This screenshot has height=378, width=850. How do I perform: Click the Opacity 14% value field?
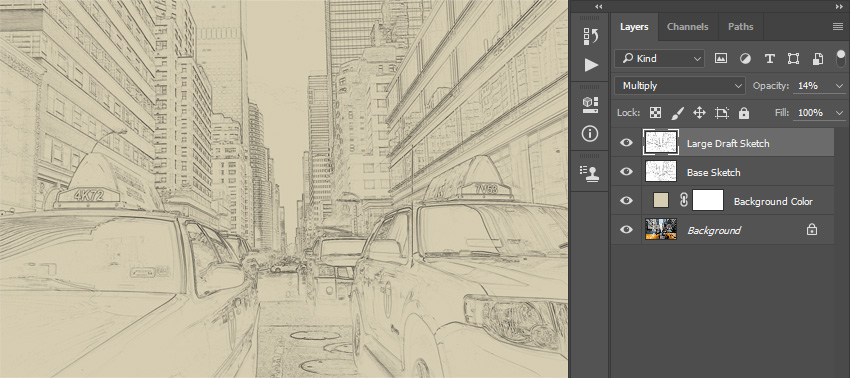813,86
